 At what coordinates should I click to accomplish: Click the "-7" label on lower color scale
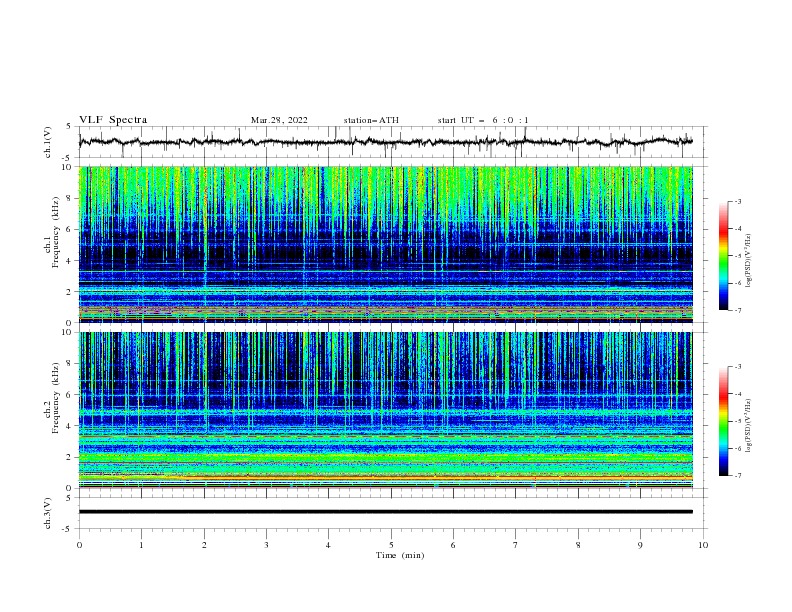click(737, 476)
